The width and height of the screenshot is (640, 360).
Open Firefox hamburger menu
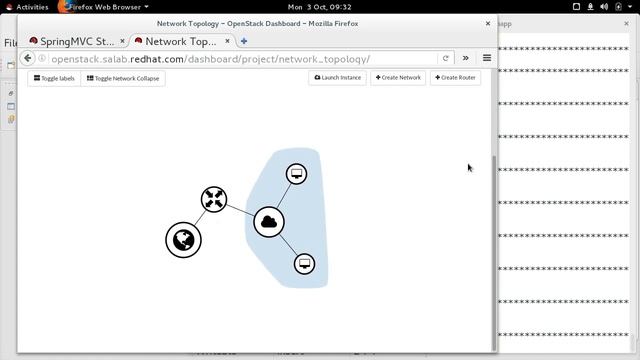(487, 58)
